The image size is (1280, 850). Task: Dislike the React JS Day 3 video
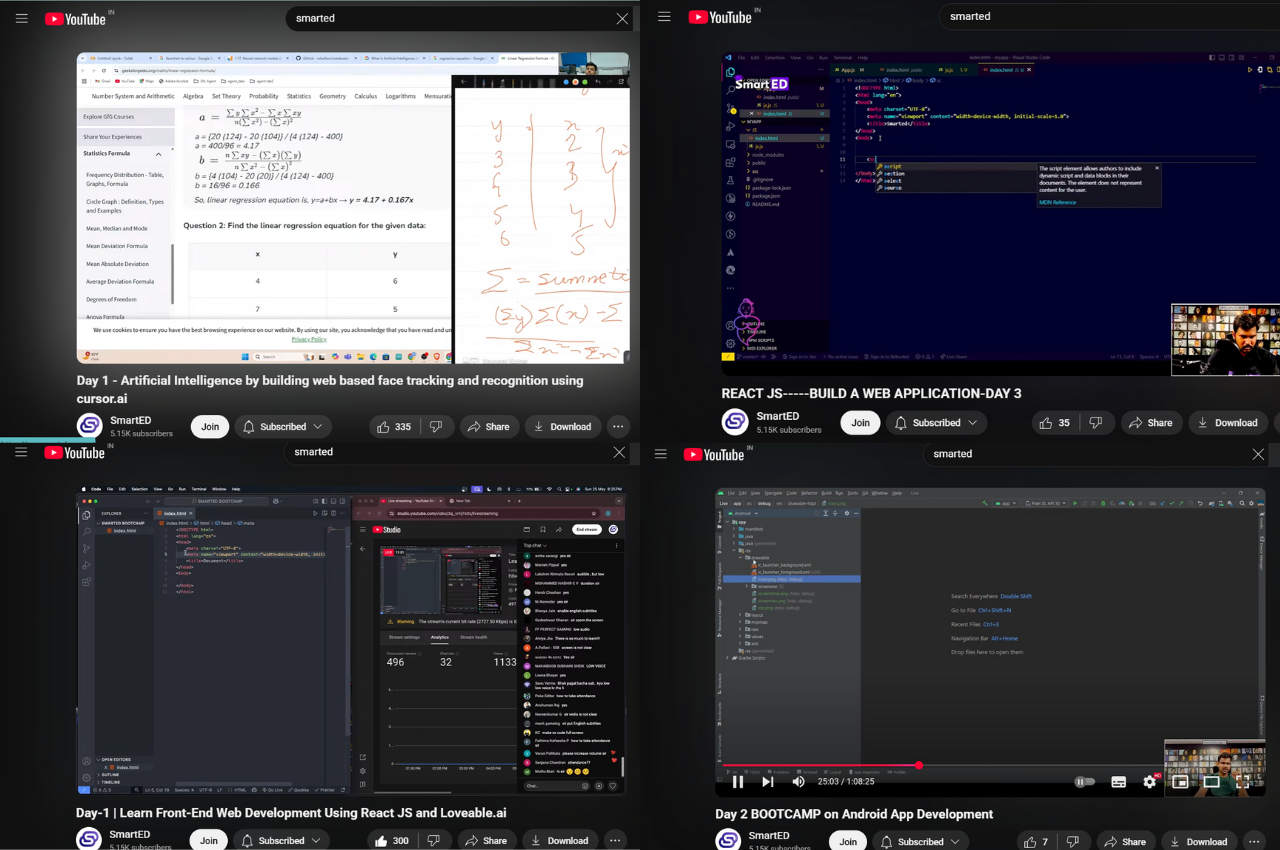click(1096, 423)
